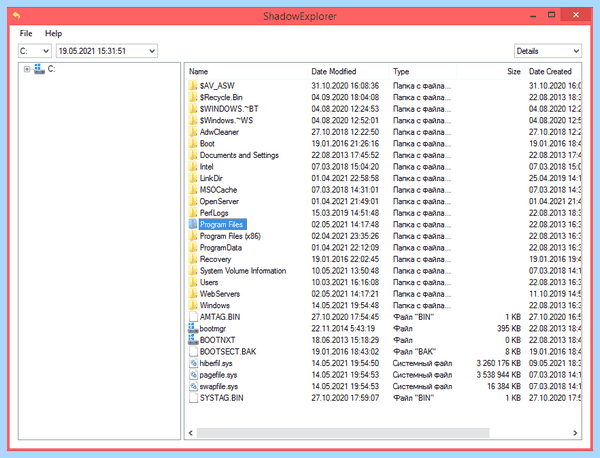Image resolution: width=600 pixels, height=458 pixels.
Task: Click the System Volume Information folder icon
Action: [x=193, y=271]
